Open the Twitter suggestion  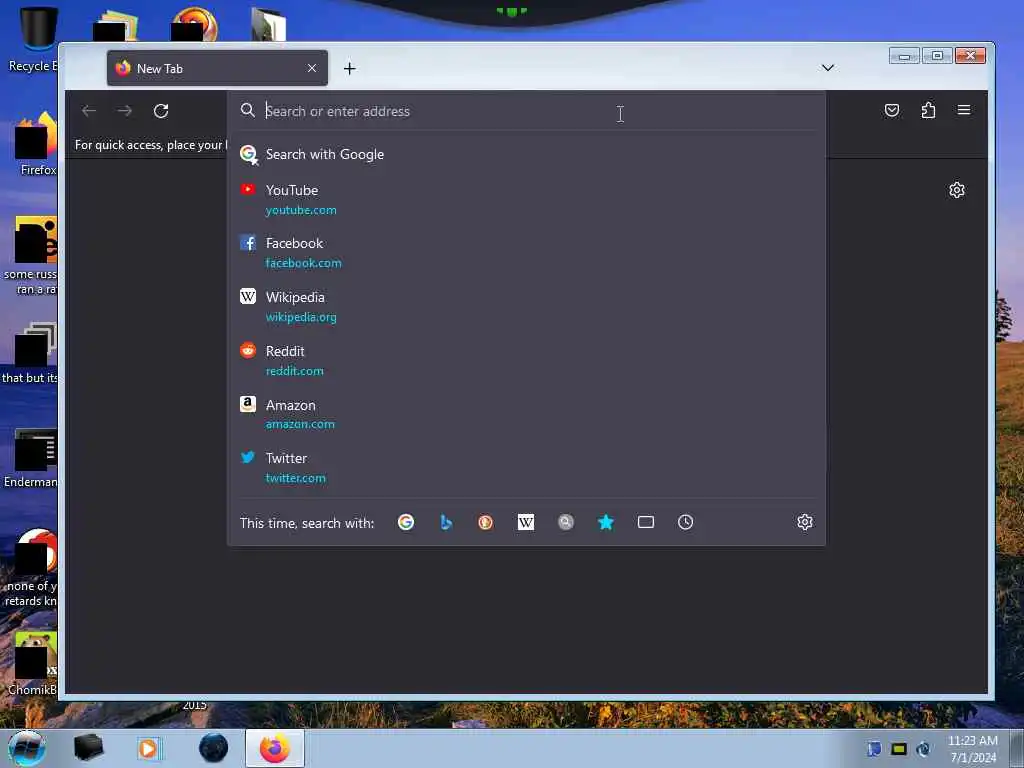coord(526,468)
